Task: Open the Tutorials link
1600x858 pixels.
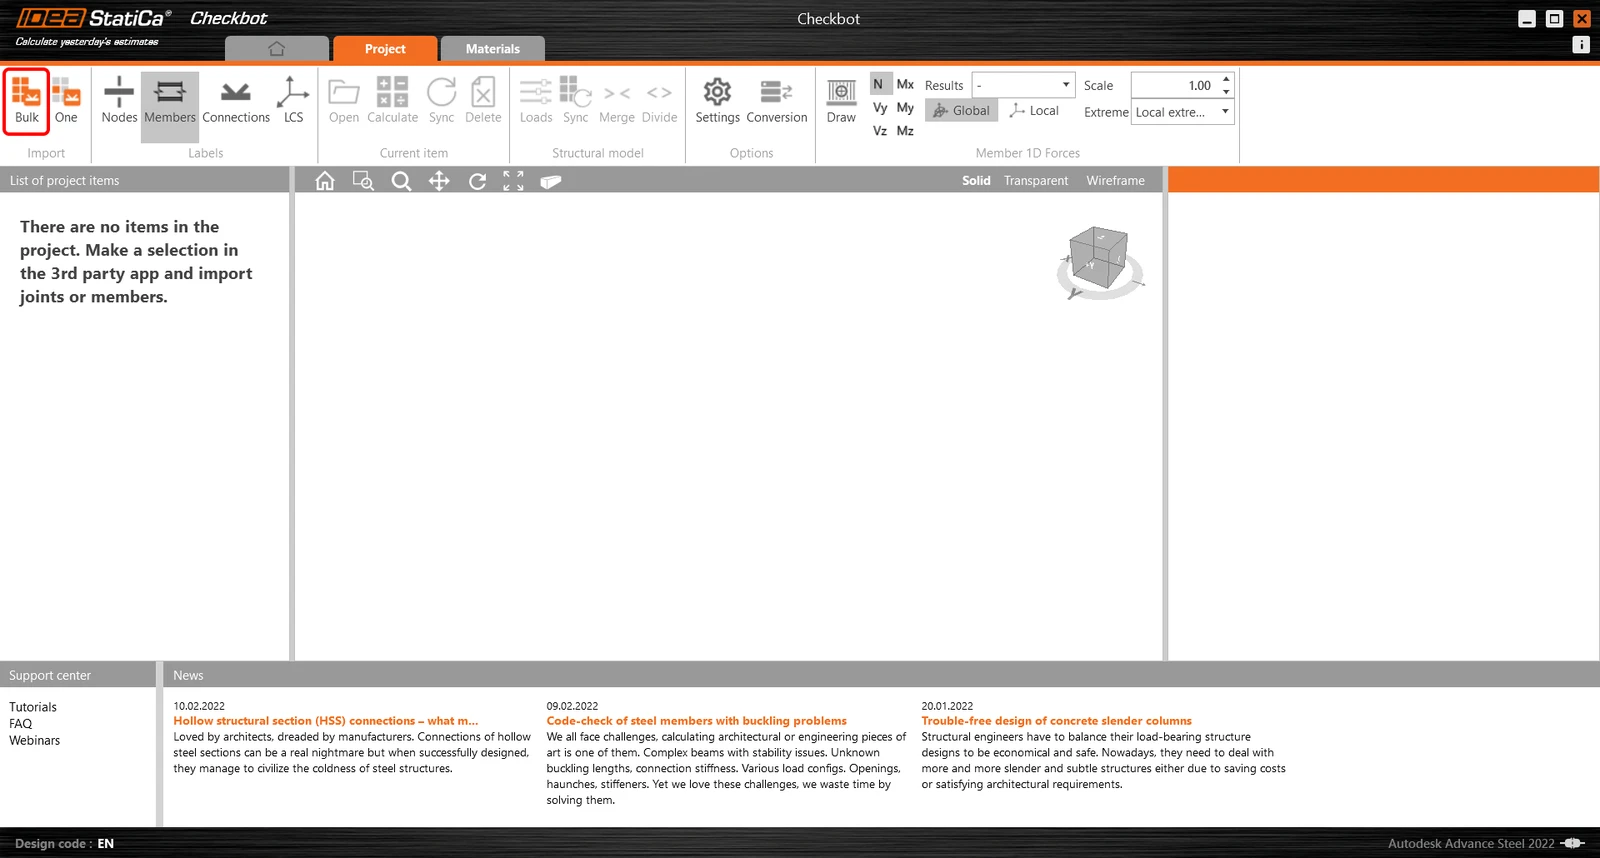Action: click(x=33, y=707)
